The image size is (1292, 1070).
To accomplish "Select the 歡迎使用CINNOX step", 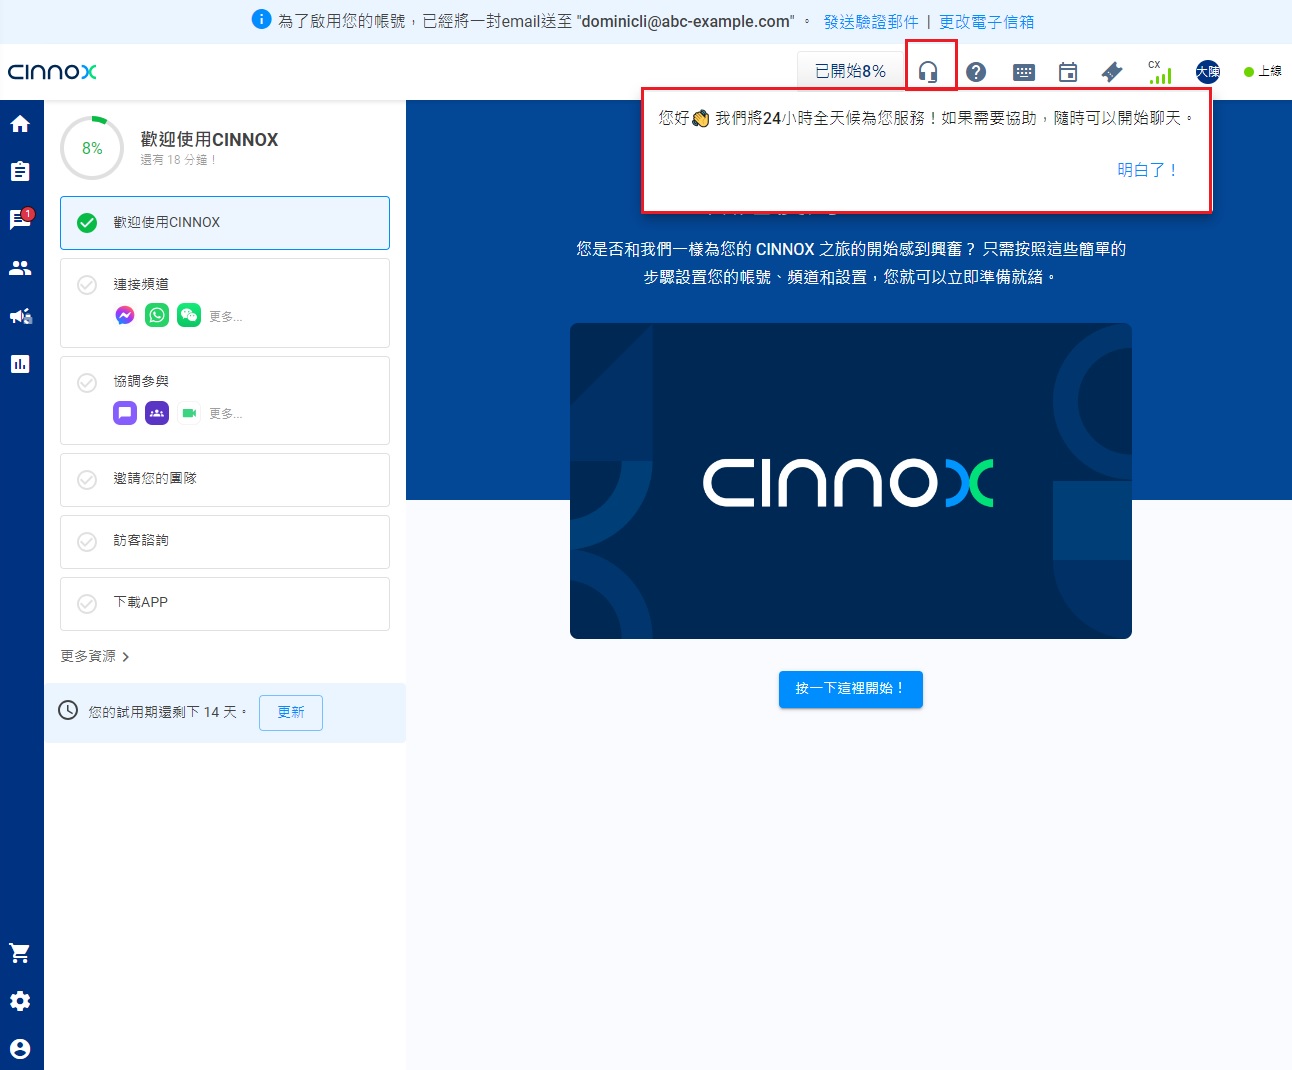I will click(x=225, y=223).
